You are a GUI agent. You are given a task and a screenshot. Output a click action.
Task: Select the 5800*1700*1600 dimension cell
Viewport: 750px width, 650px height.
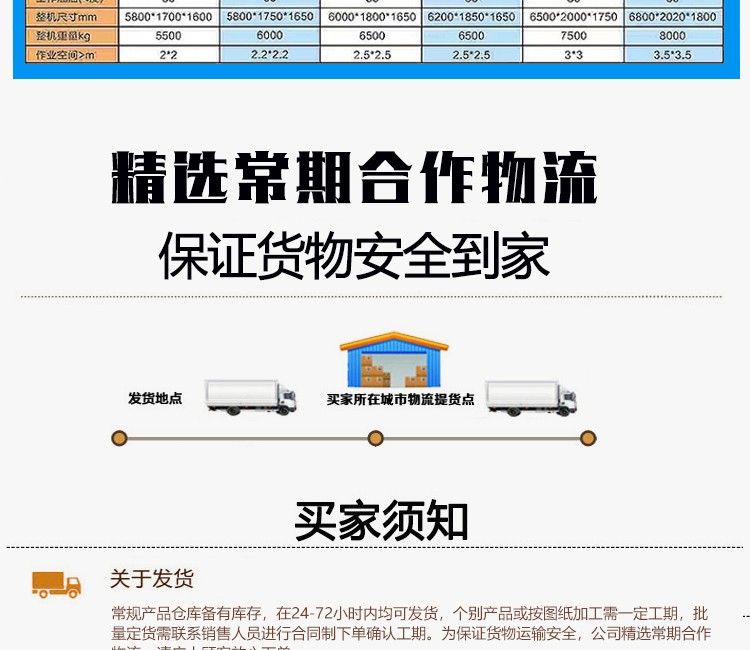coord(168,18)
